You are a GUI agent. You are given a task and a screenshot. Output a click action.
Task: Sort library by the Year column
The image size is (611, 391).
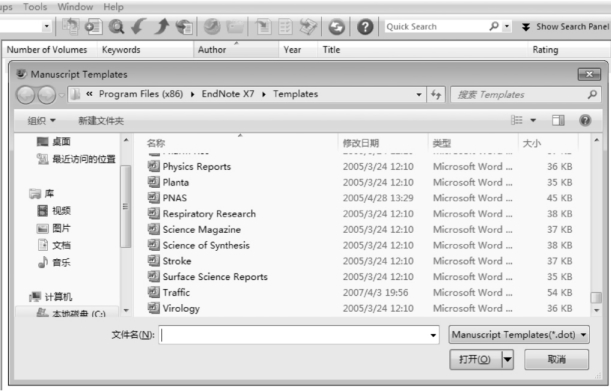298,50
